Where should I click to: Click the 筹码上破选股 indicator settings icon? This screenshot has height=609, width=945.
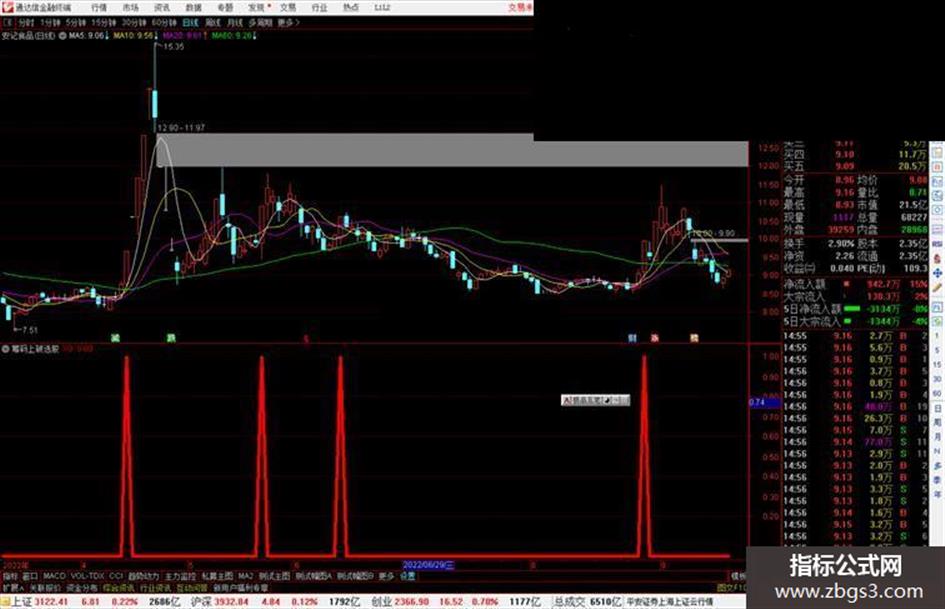click(x=6, y=349)
